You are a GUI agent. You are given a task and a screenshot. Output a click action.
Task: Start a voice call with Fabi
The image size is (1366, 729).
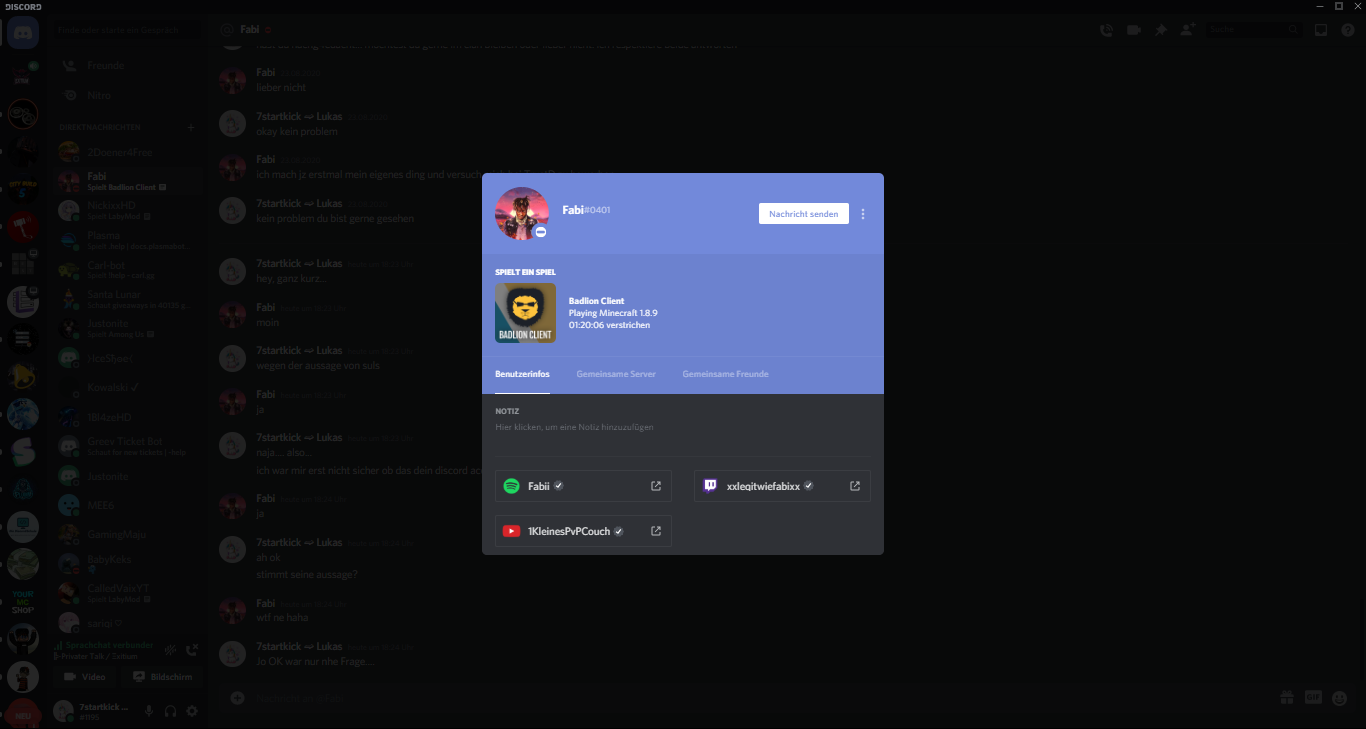(1106, 30)
